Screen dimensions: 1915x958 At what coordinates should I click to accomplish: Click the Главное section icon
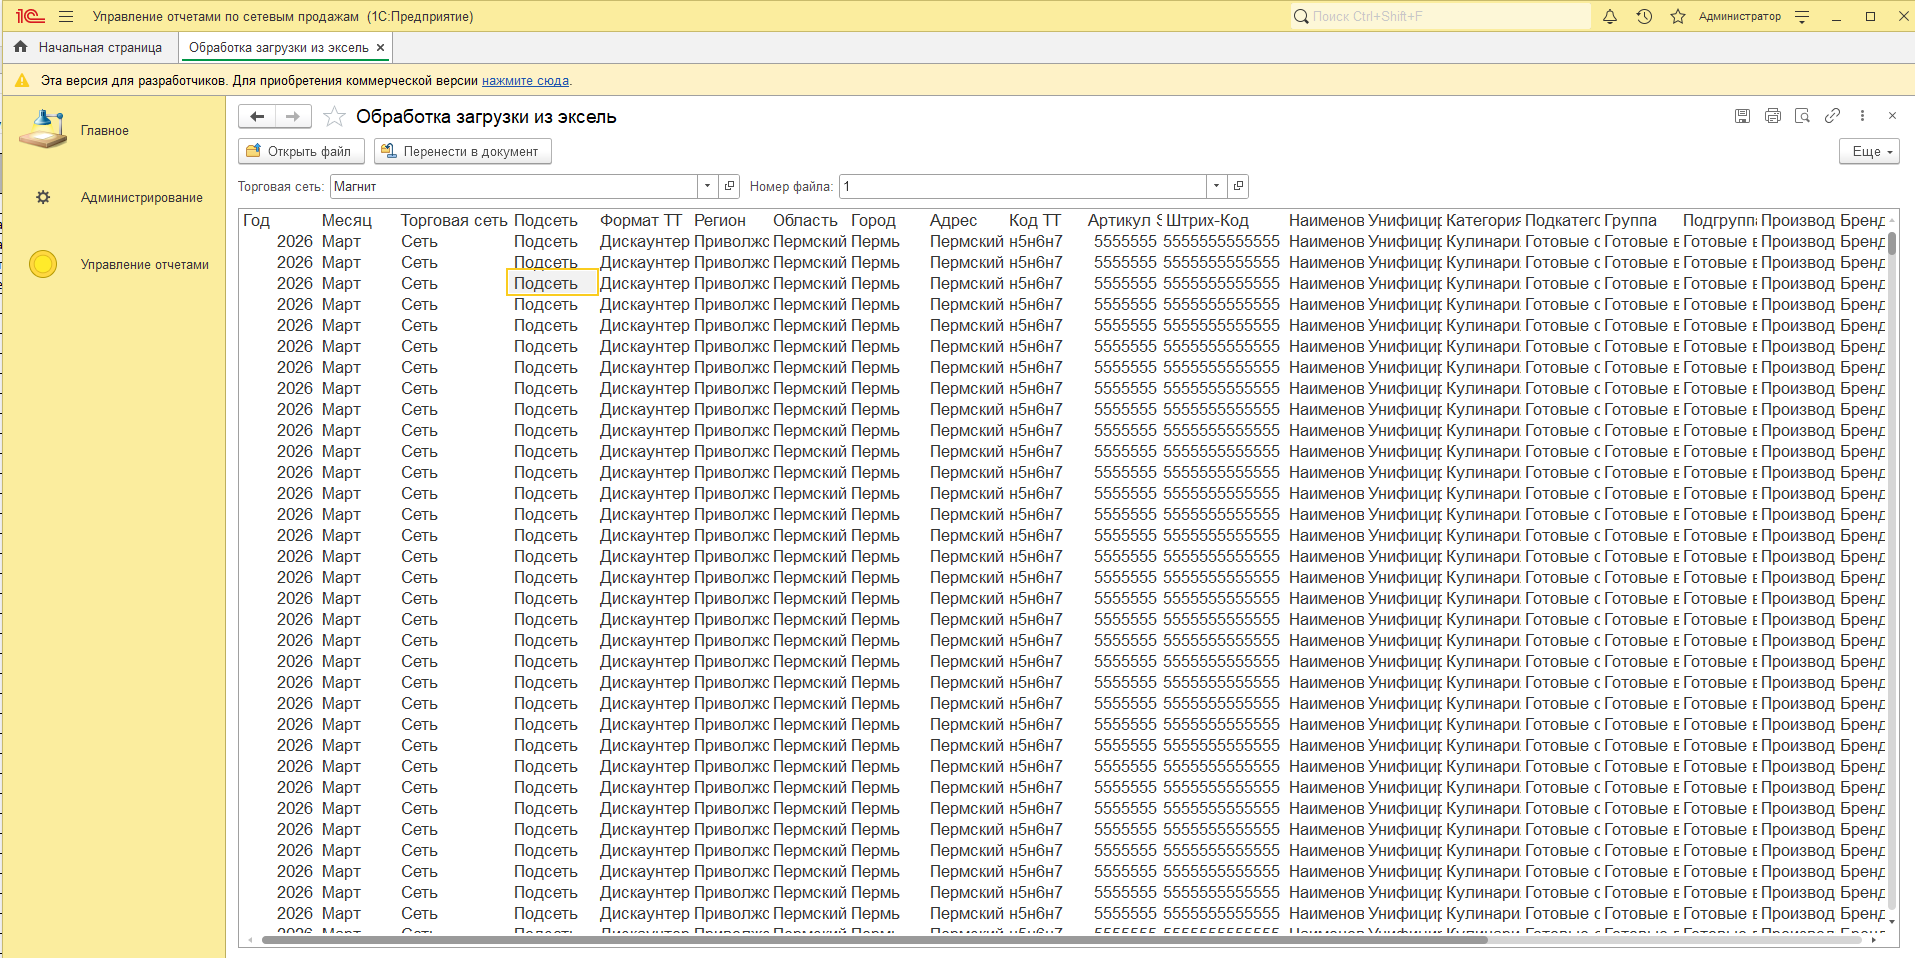click(x=42, y=130)
